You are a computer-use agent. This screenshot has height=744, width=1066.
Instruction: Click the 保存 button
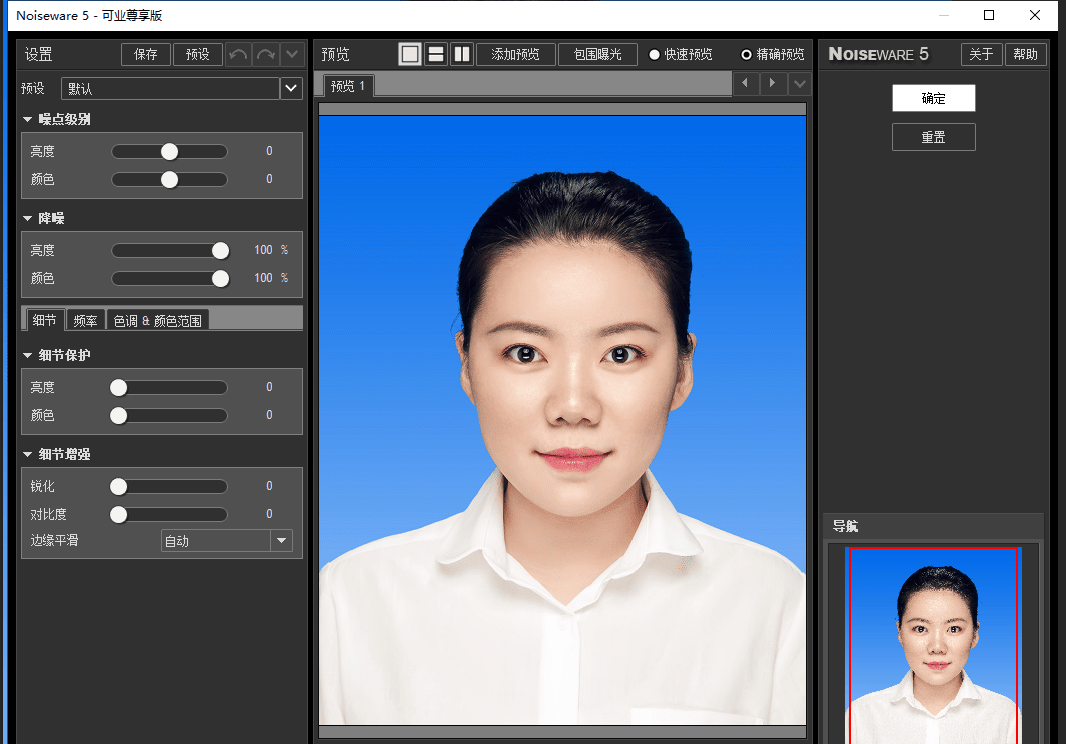tap(145, 54)
